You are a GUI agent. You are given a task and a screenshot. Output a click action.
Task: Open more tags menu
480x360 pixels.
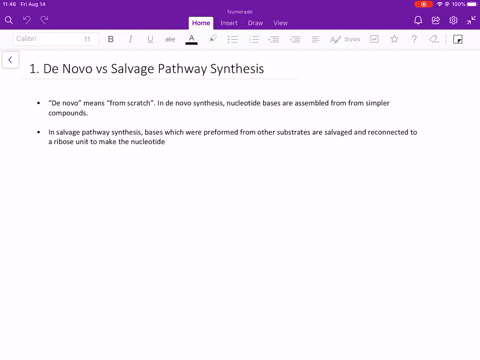pos(434,39)
